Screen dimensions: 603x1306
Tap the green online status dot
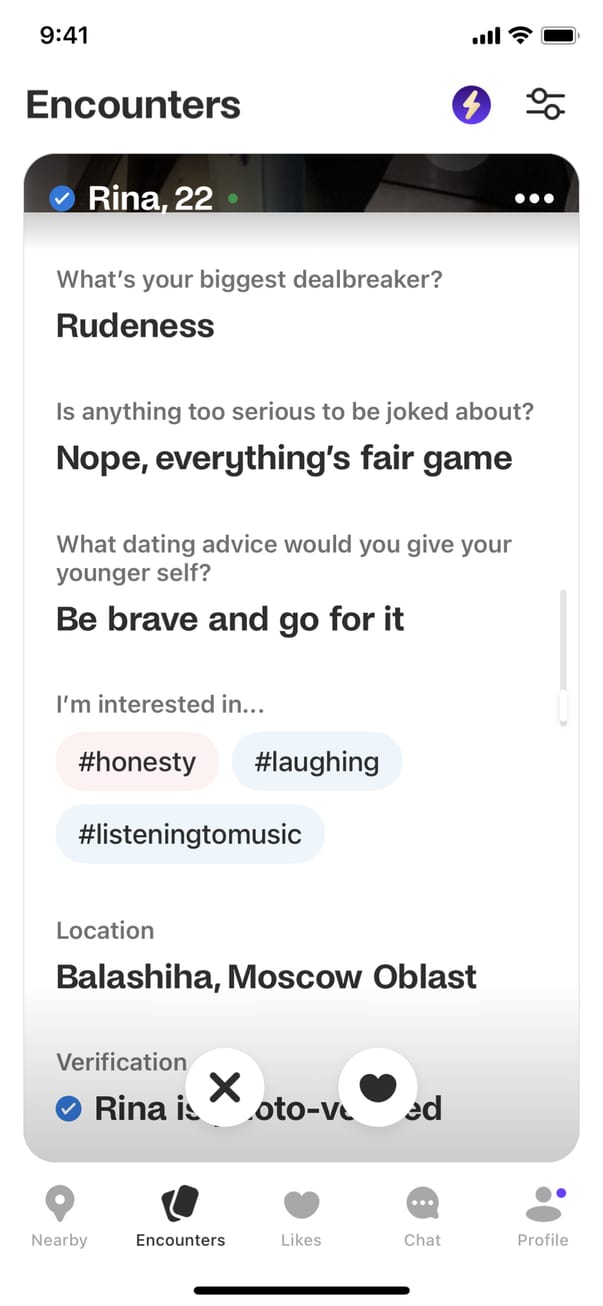(x=233, y=199)
